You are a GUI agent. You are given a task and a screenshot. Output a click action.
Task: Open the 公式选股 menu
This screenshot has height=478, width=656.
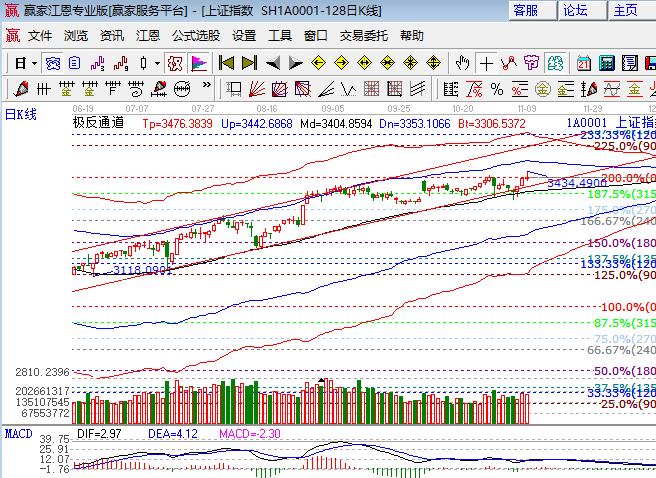pos(195,35)
